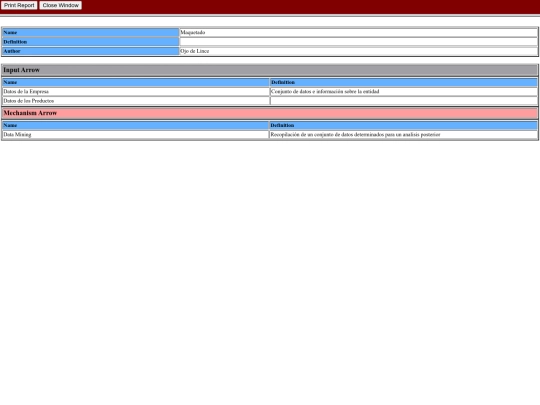Click the 'Conjunto de datos e información' definition

325,92
